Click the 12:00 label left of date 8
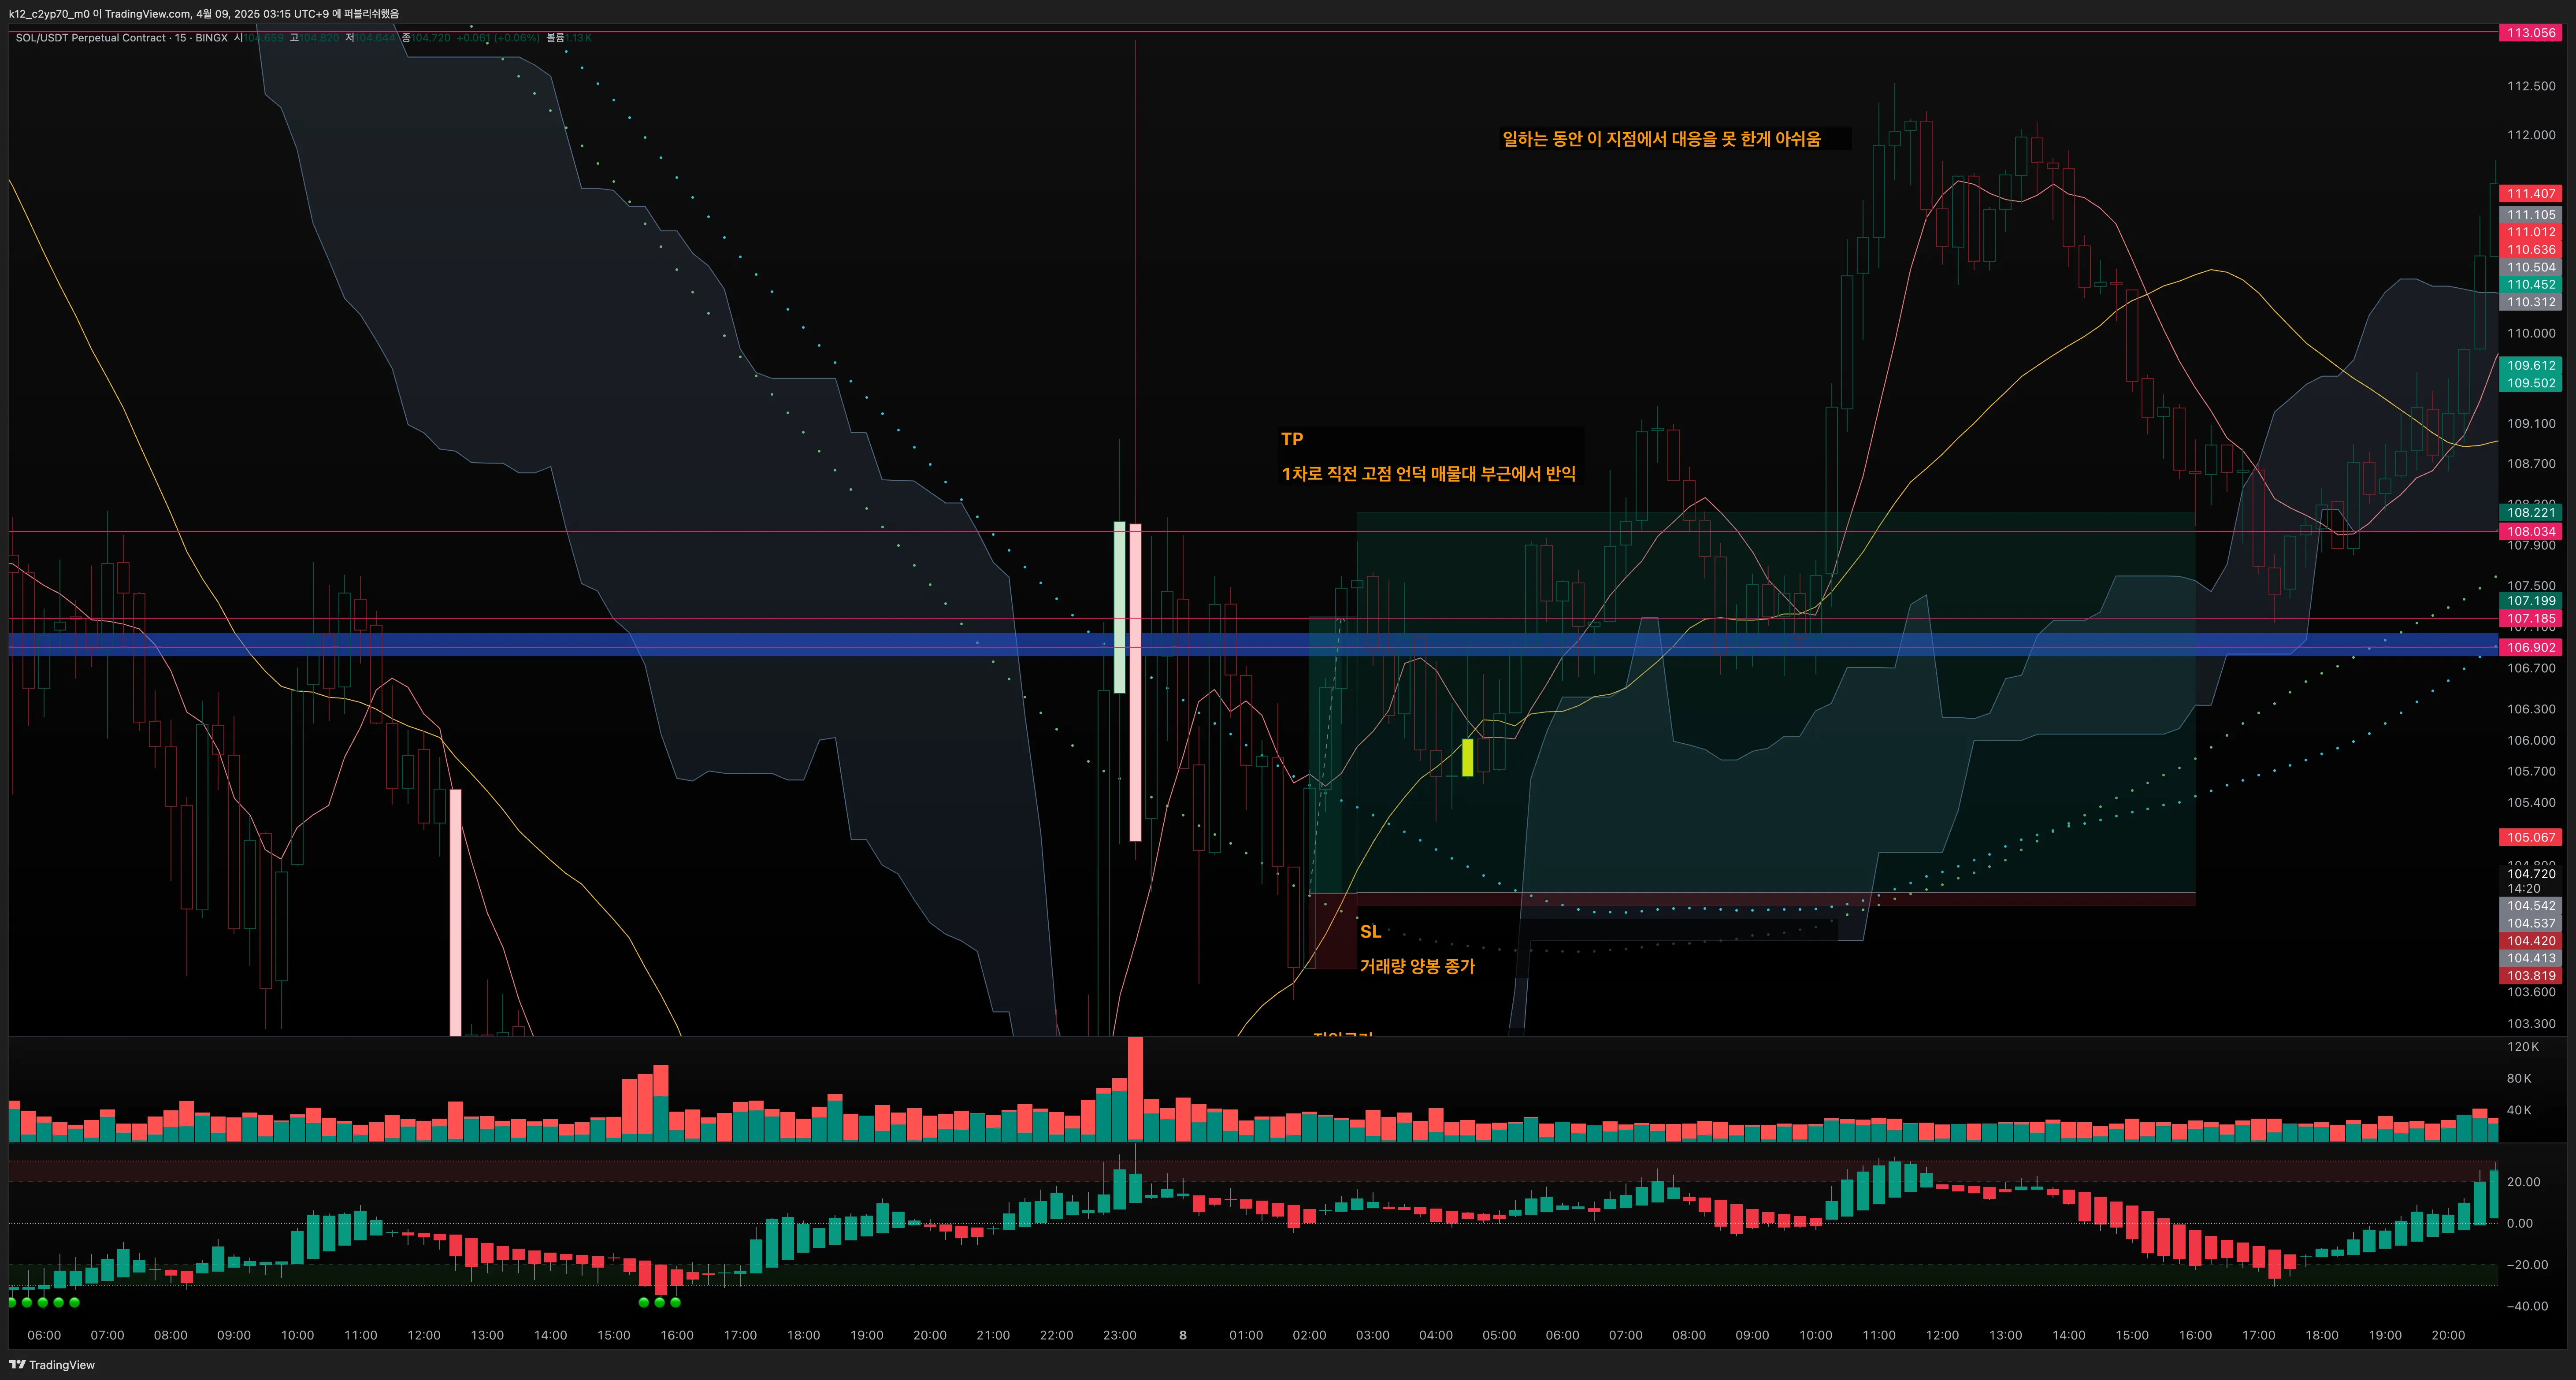Image resolution: width=2576 pixels, height=1380 pixels. [x=424, y=1335]
